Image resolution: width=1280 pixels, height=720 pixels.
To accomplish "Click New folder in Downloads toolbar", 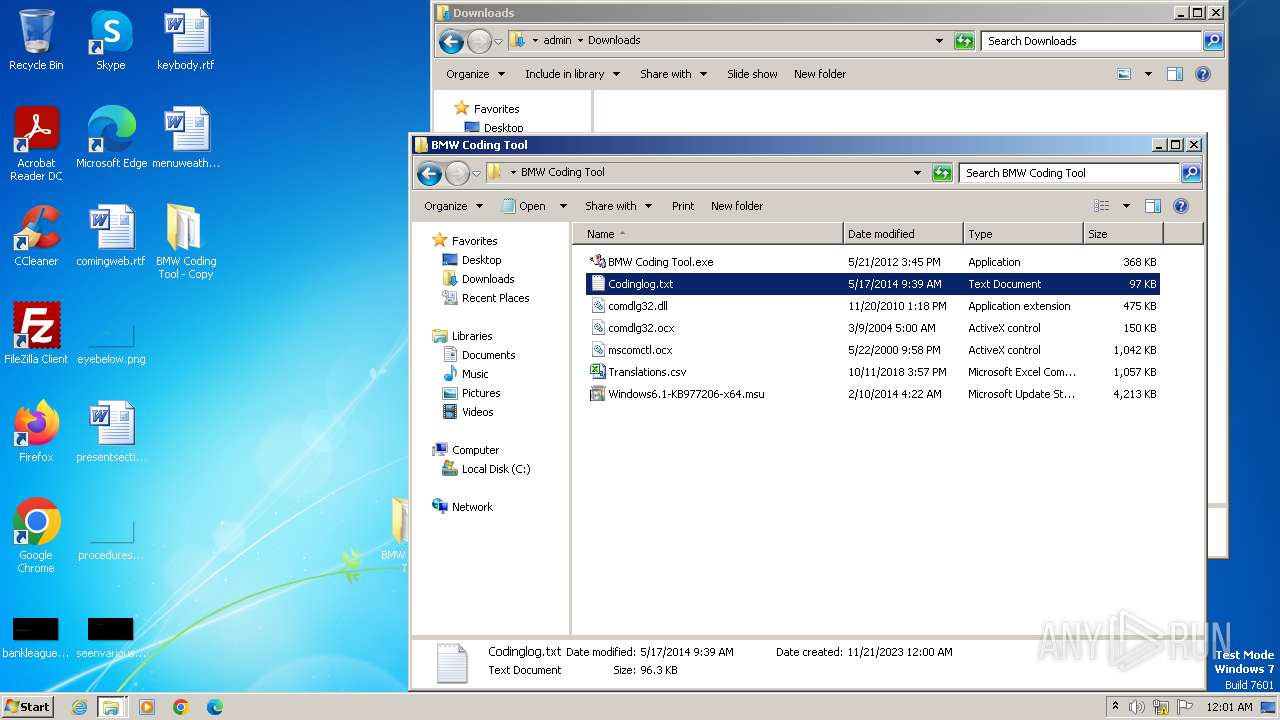I will click(x=820, y=74).
